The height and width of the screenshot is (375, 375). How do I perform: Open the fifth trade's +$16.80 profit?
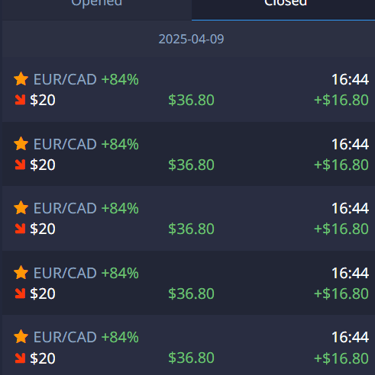(341, 358)
